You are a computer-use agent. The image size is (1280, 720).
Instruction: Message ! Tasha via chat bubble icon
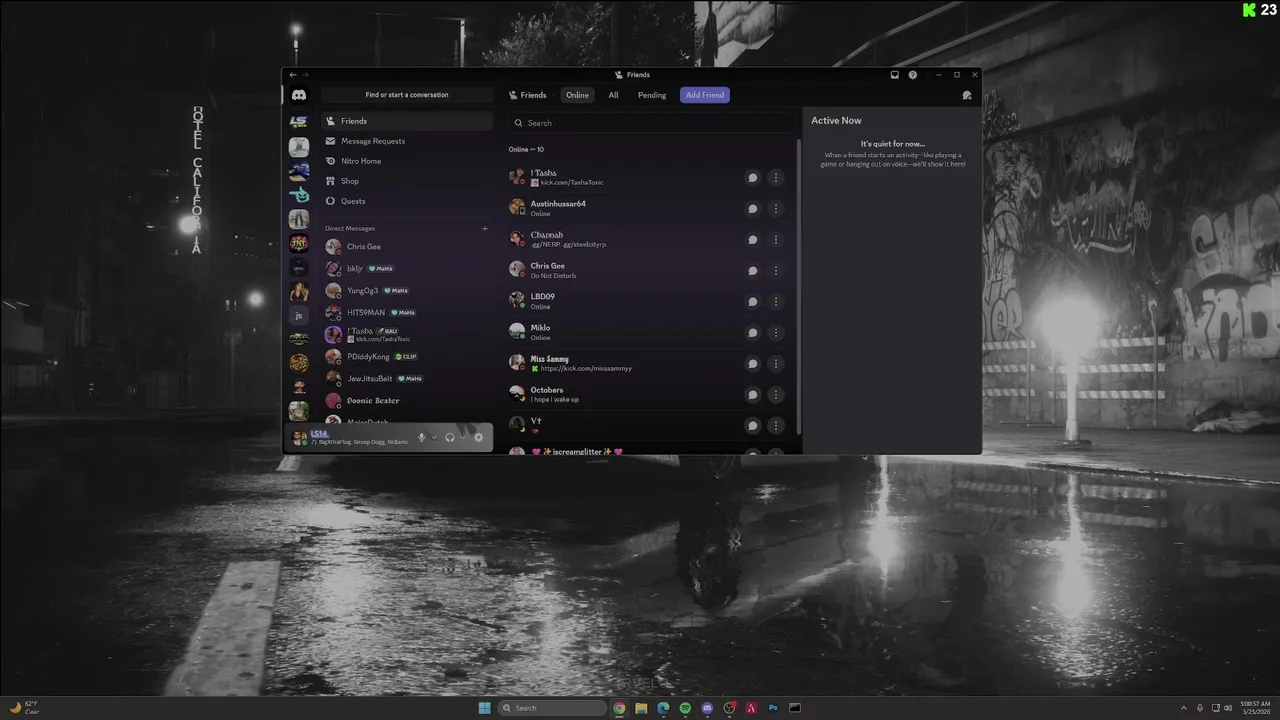753,178
